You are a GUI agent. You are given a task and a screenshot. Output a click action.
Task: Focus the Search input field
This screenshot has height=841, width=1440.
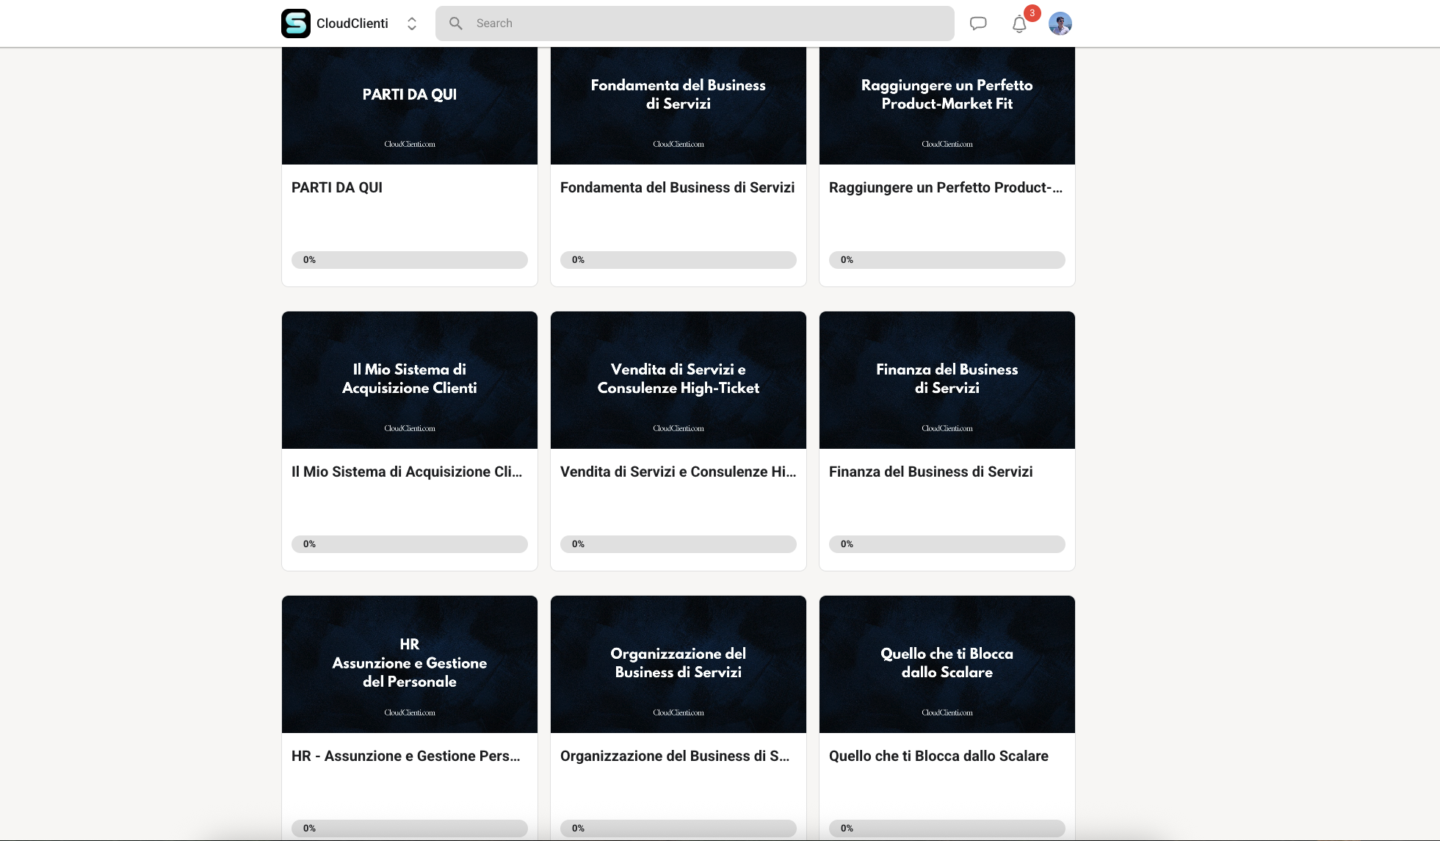[695, 23]
